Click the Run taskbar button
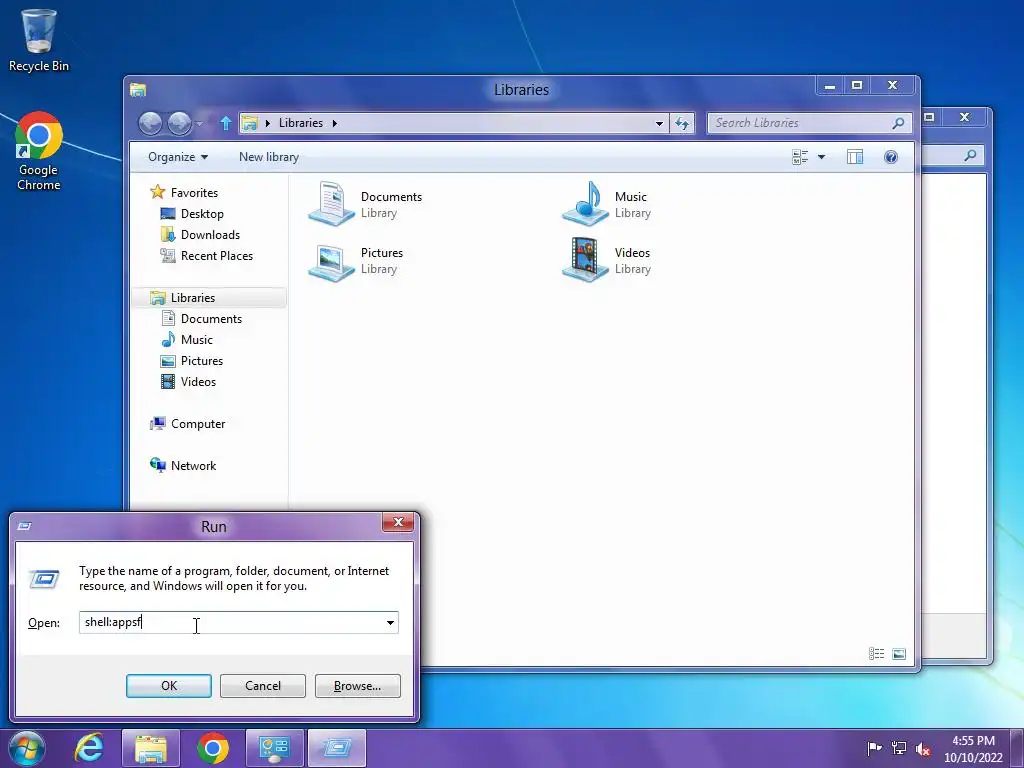 [337, 748]
